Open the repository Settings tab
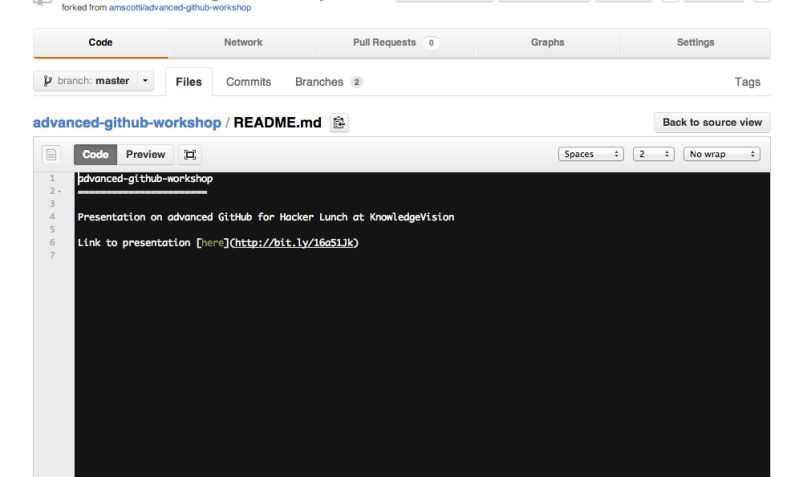Screen dimensions: 799x477 695,43
